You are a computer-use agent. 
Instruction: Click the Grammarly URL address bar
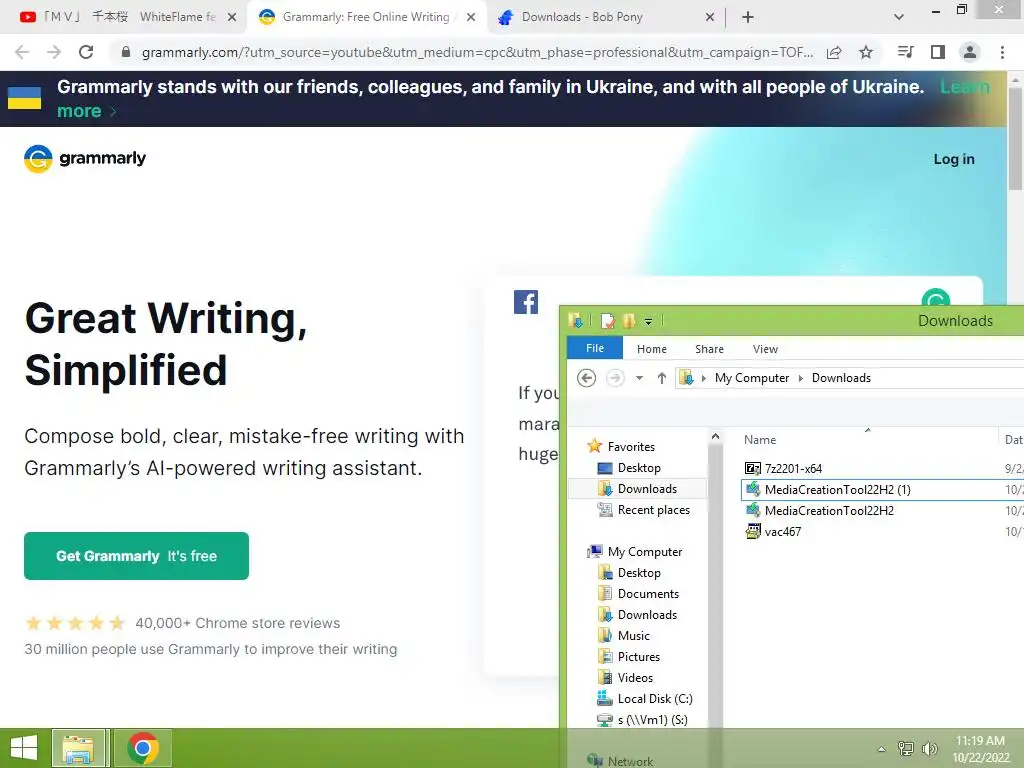tap(477, 52)
